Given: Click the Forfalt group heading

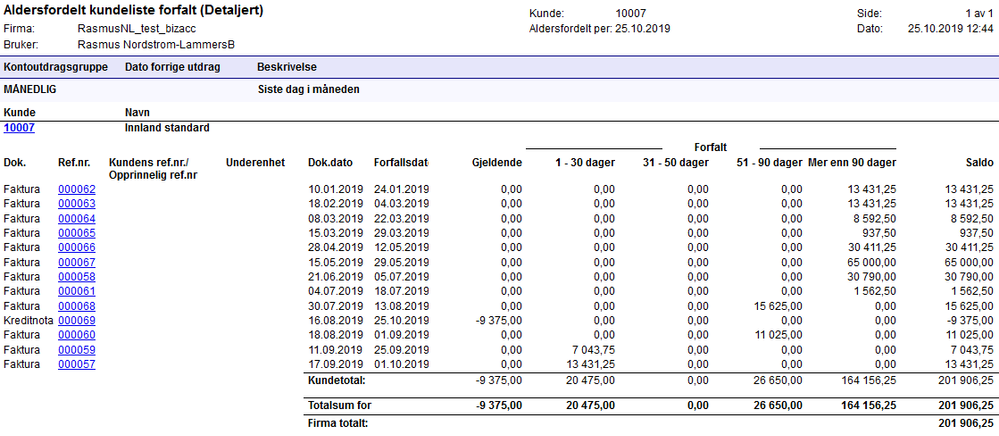Looking at the screenshot, I should click(711, 147).
